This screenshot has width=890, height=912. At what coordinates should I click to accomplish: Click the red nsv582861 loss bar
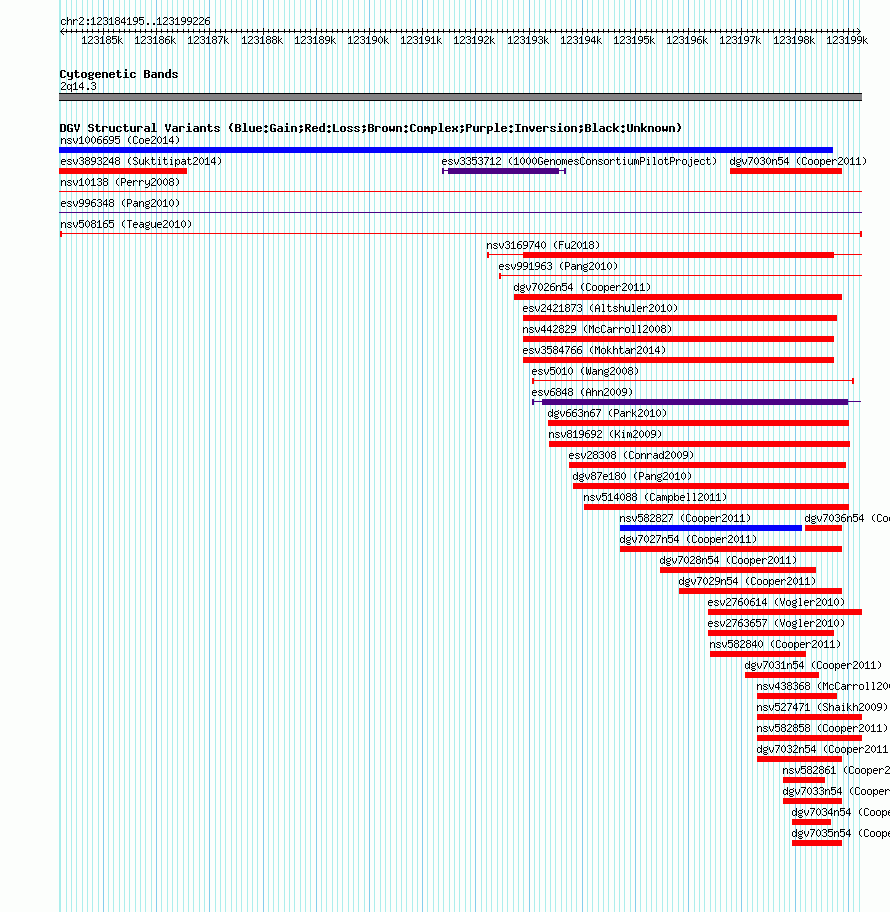(804, 781)
